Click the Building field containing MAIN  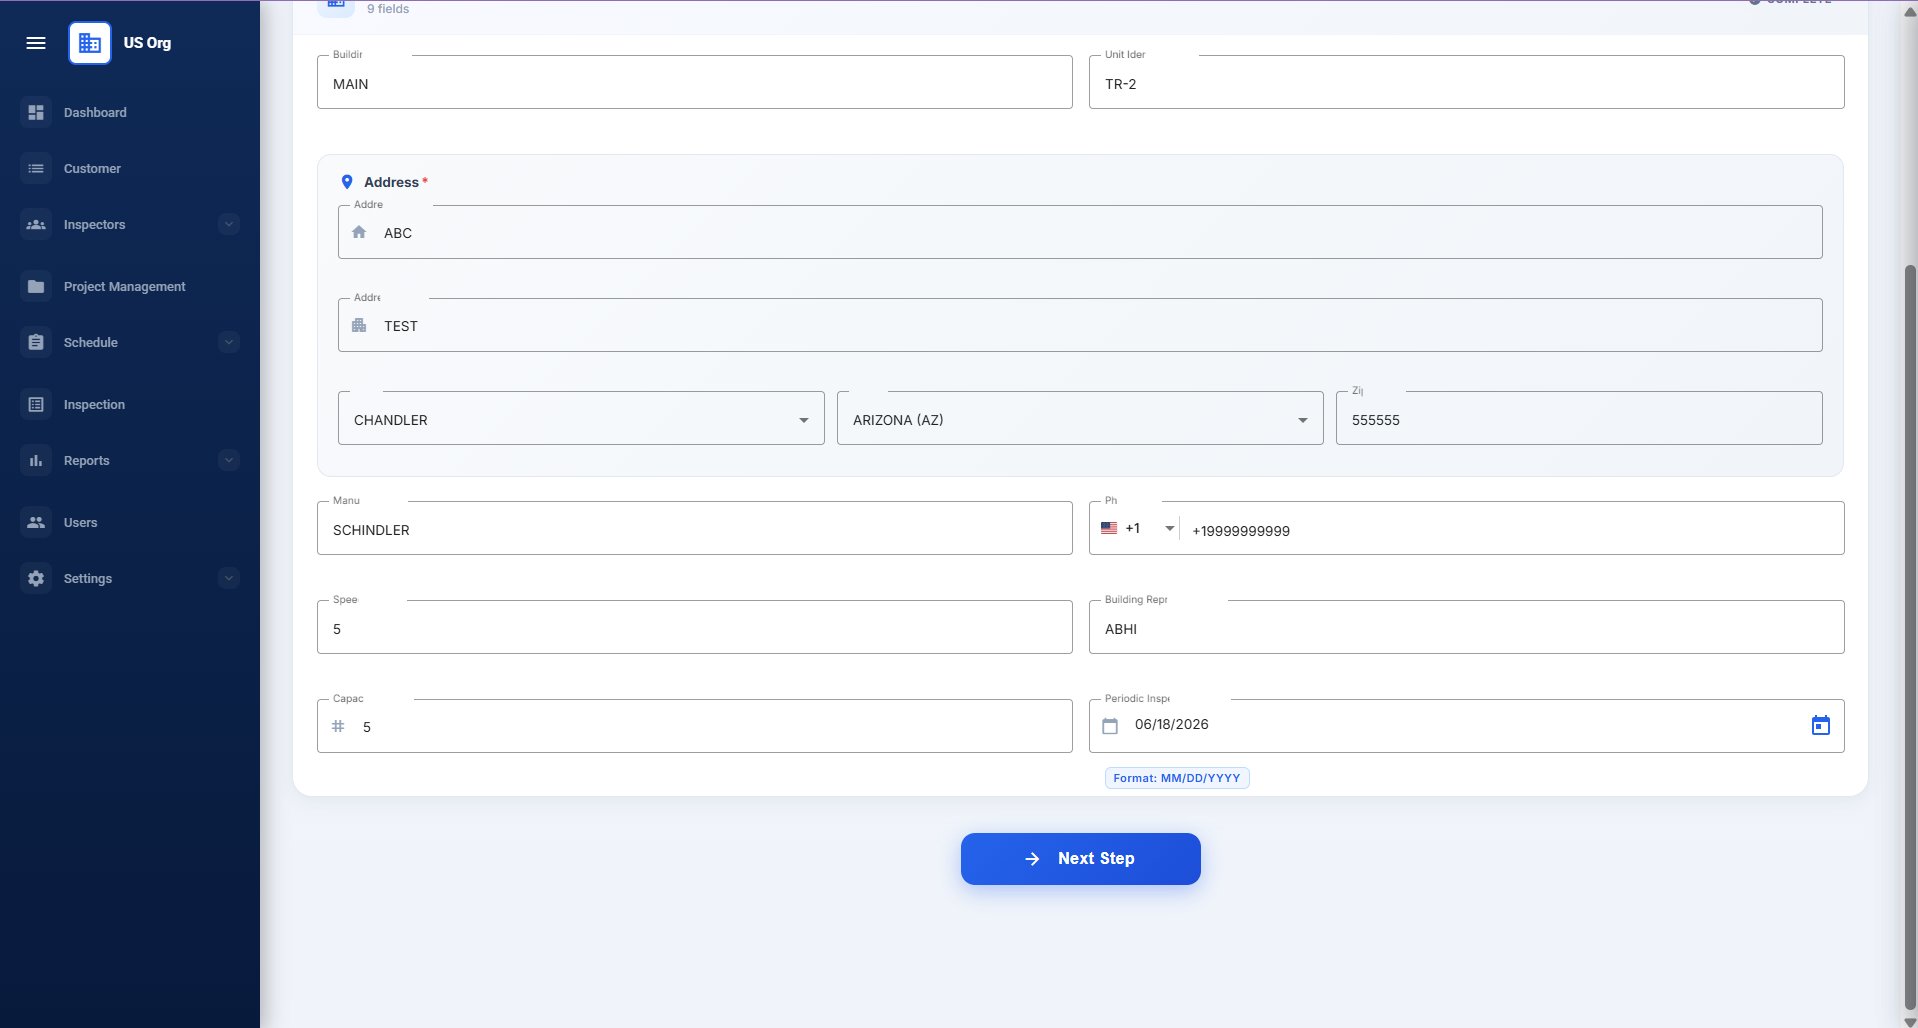(695, 82)
